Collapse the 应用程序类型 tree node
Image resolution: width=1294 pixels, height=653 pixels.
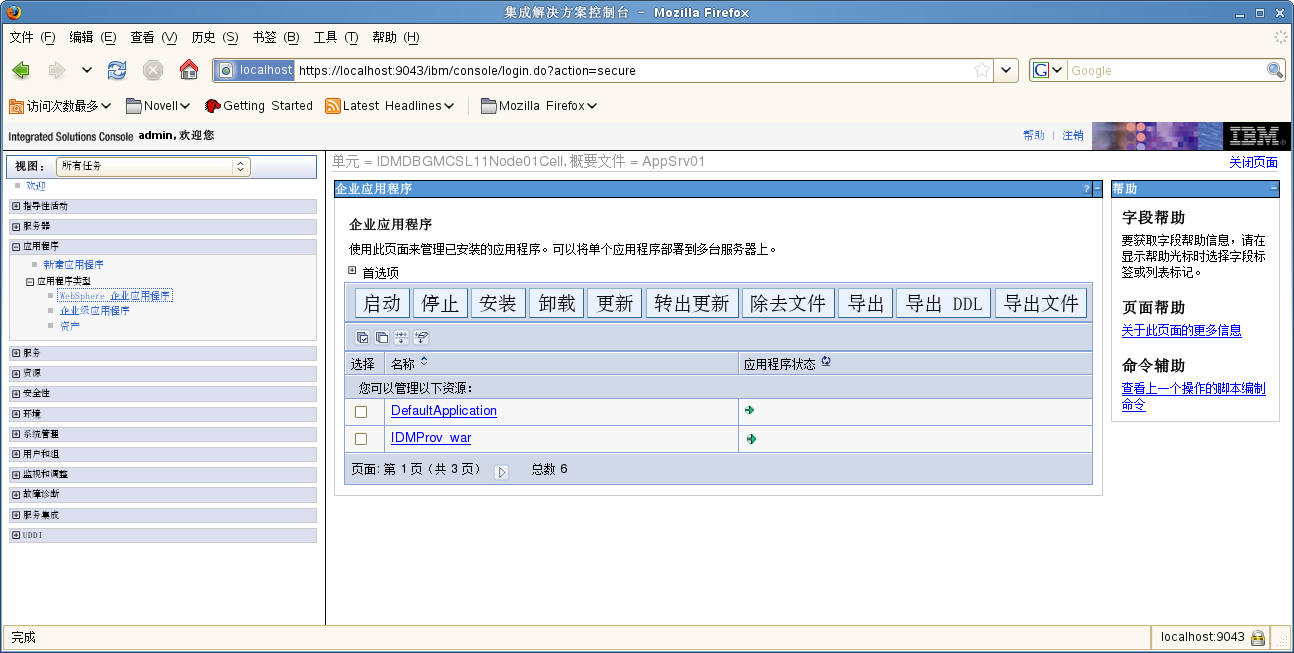tap(30, 281)
